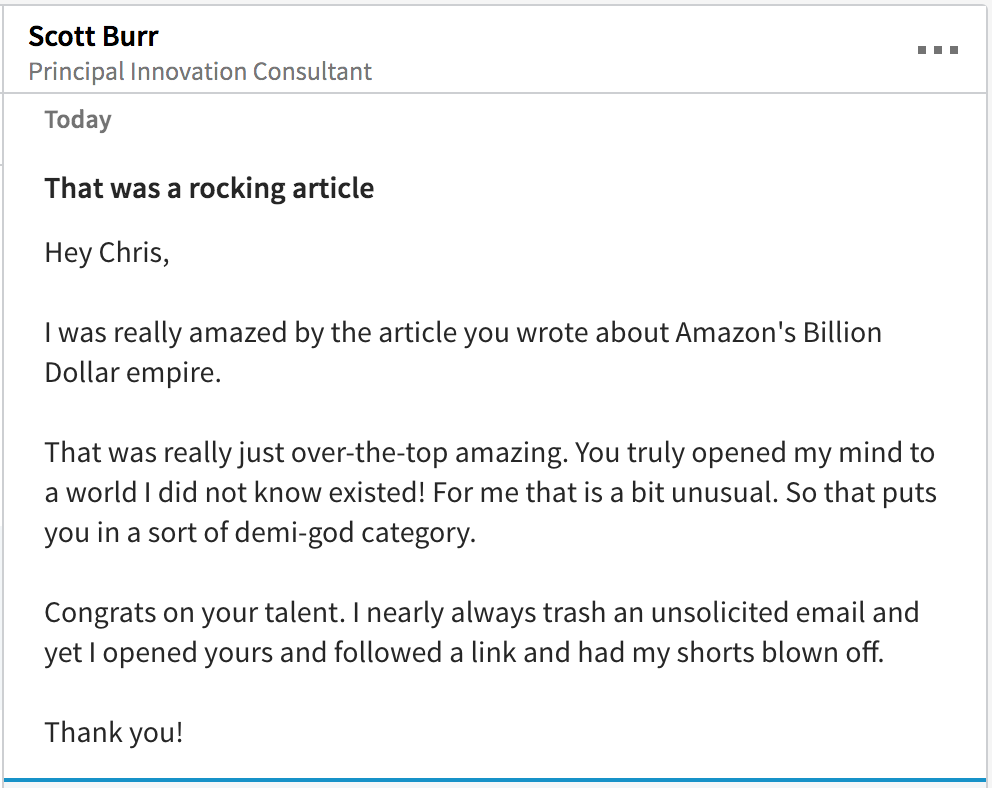992x788 pixels.
Task: Click the phrase 'Amazon's Billion Dollar empire'
Action: pos(778,332)
